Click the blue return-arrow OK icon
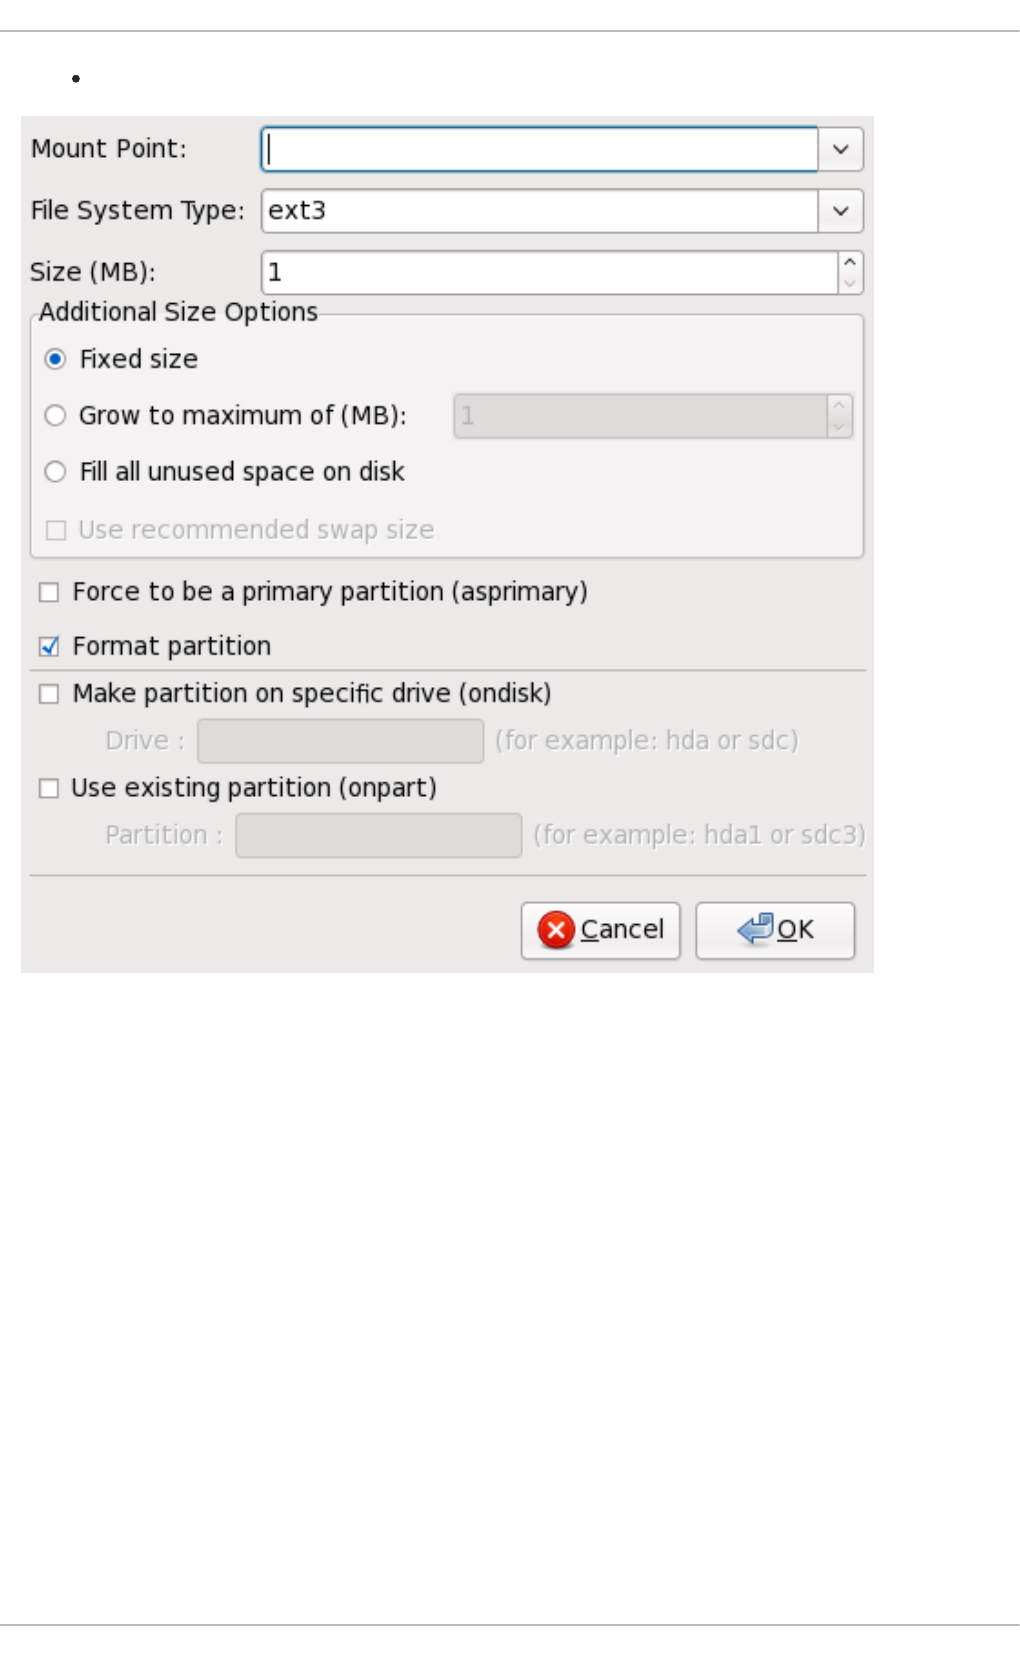The image size is (1020, 1656). point(755,929)
